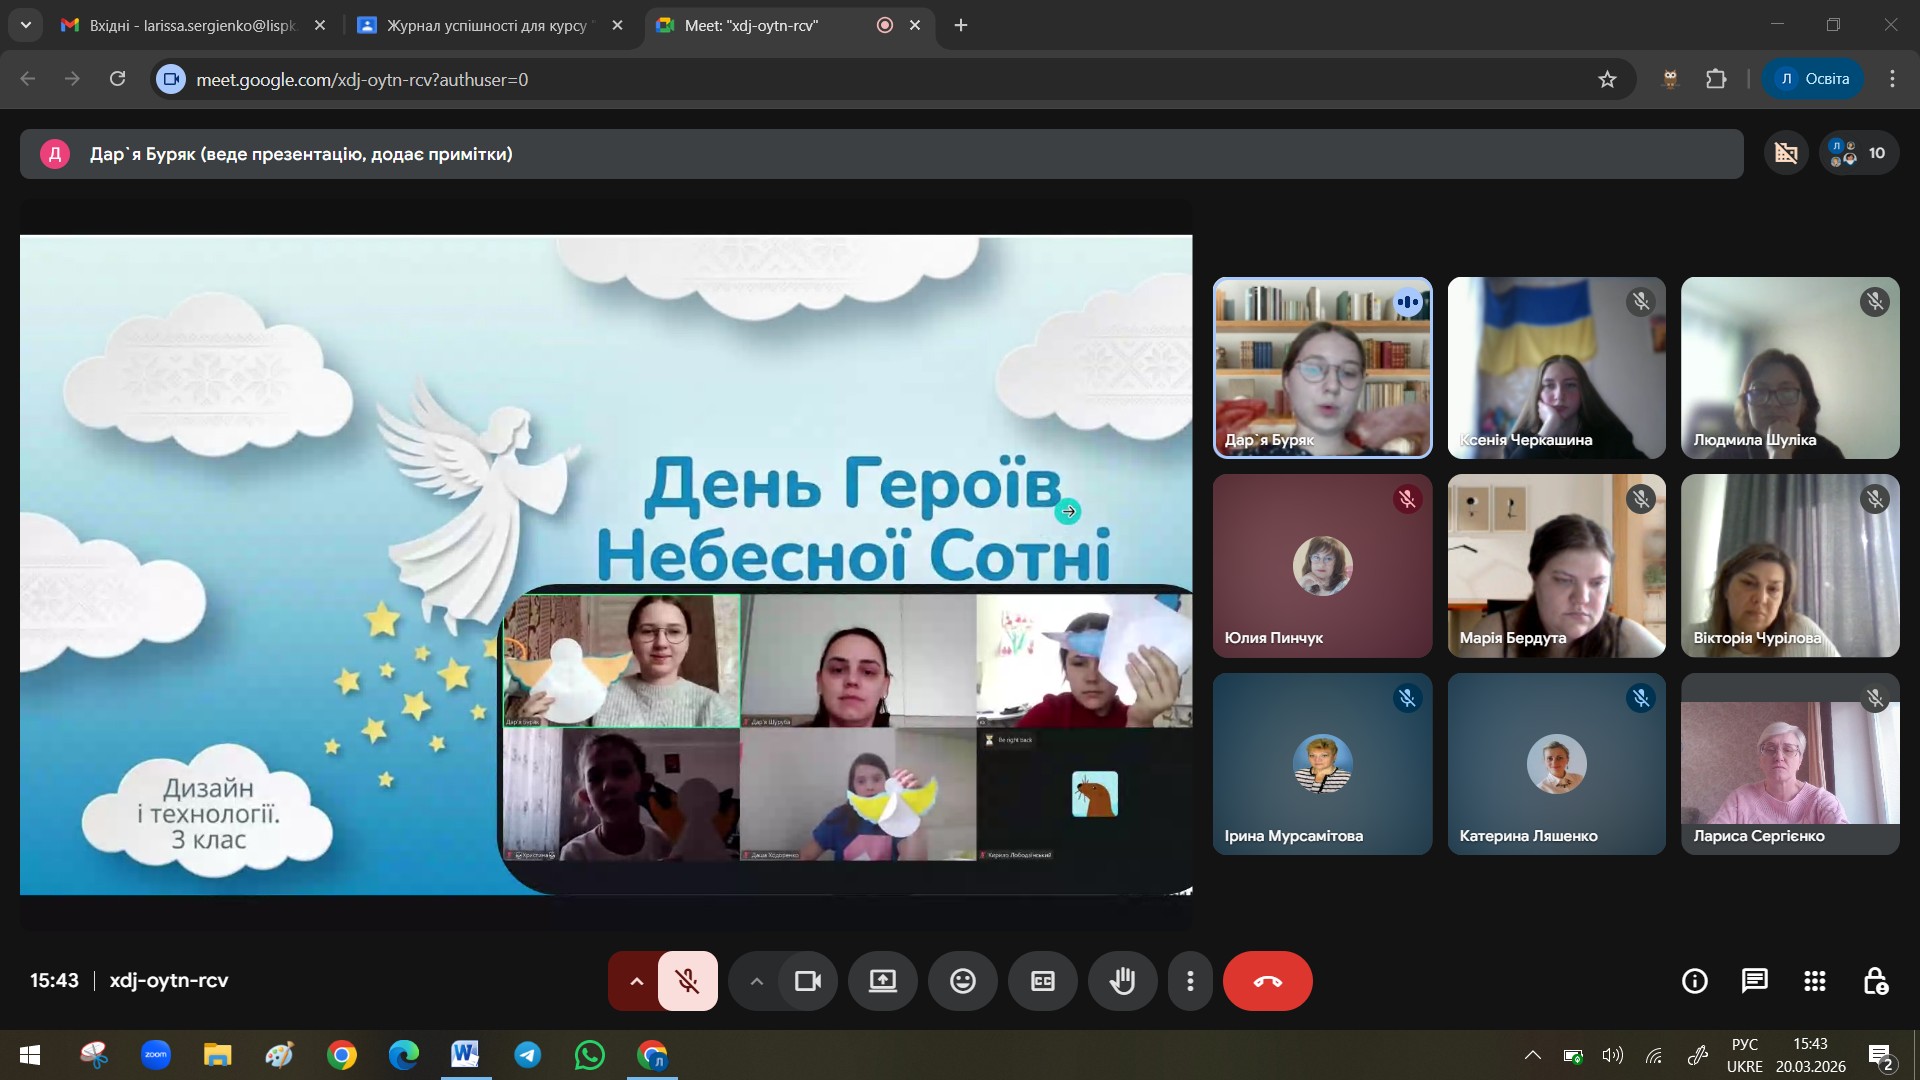Select Лариса Сергієнко video tile

point(1789,764)
